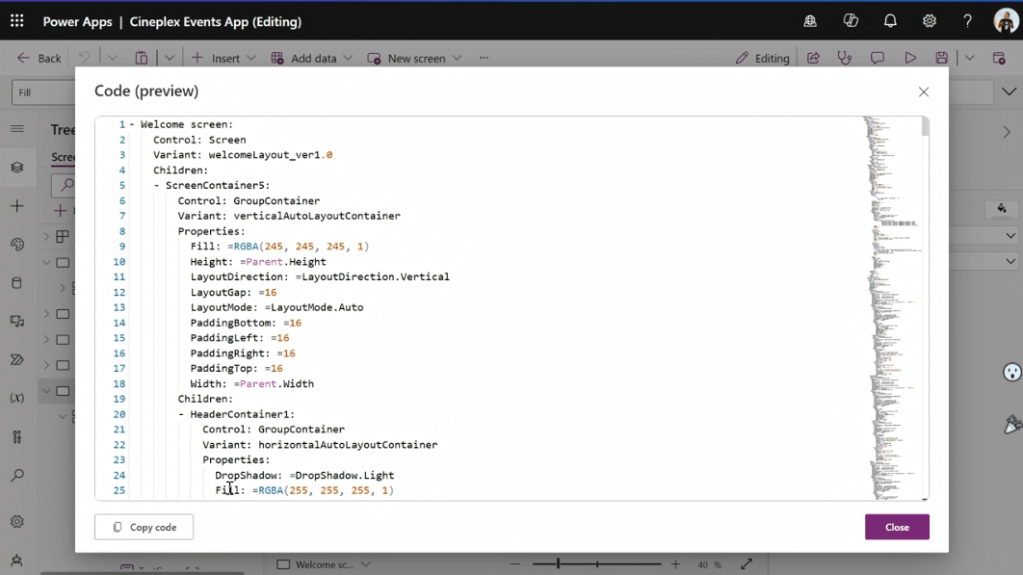
Task: Click the zoom level slider
Action: click(x=598, y=565)
